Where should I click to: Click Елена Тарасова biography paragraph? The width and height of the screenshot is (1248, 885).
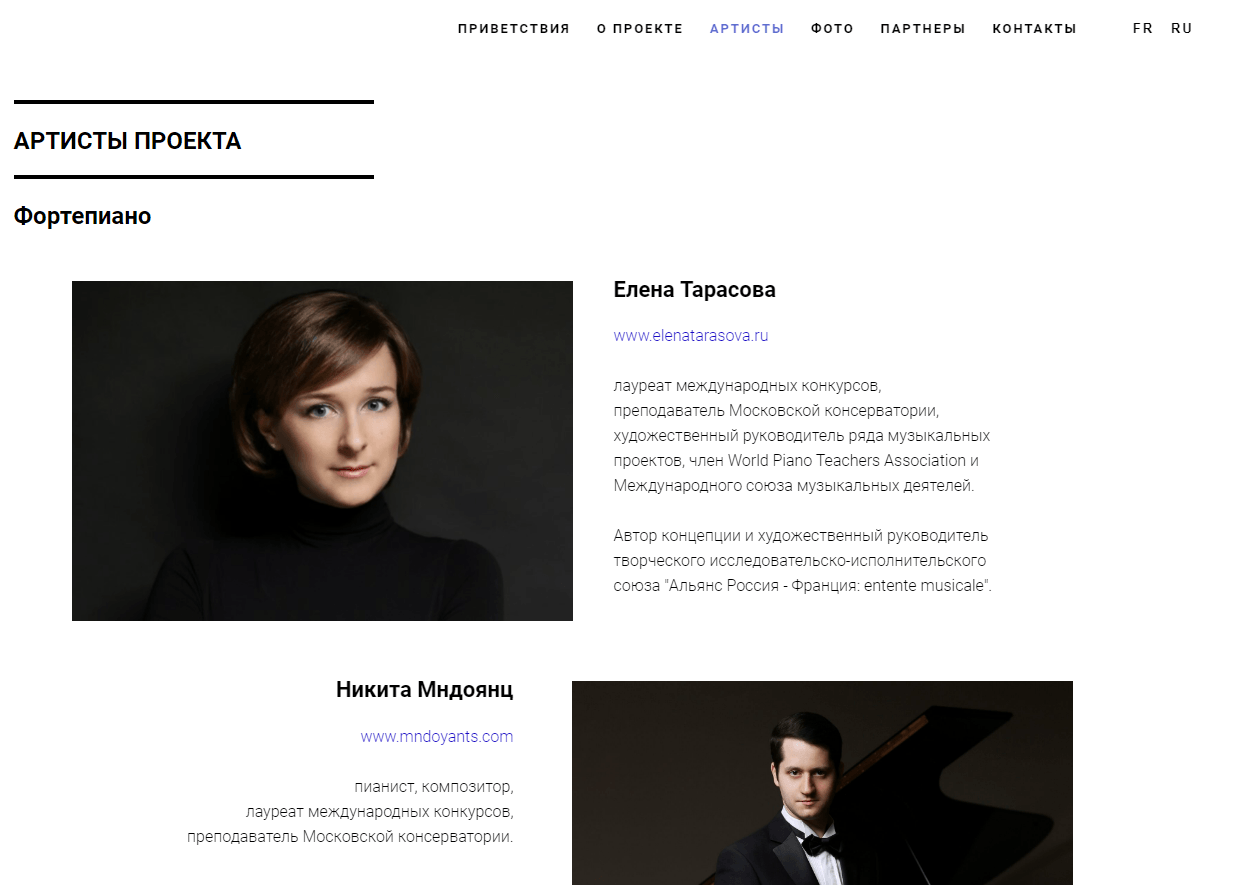pyautogui.click(x=802, y=436)
